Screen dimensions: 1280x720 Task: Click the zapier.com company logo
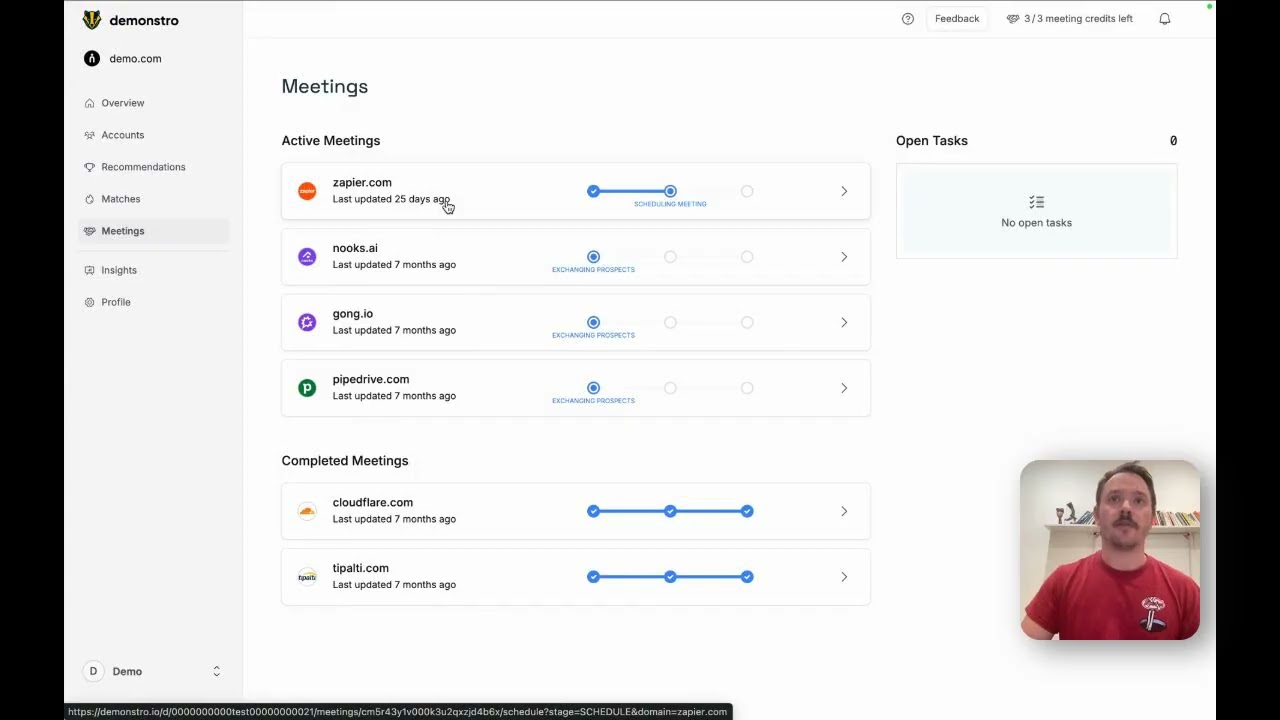pos(307,191)
